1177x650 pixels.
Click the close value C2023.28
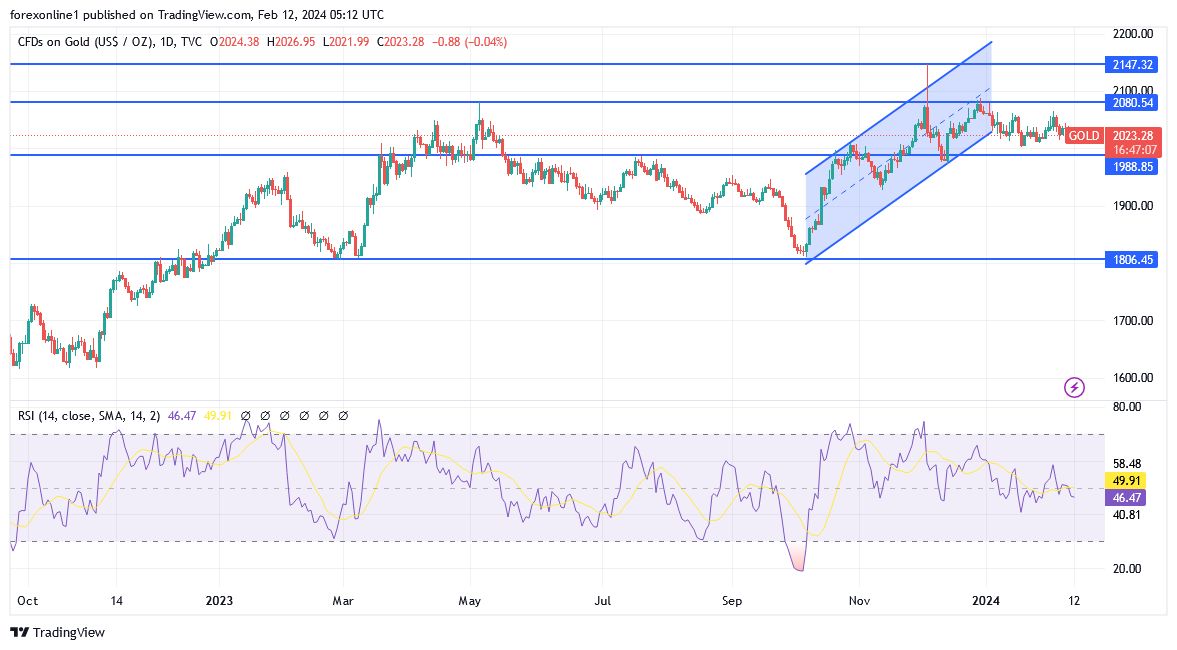pos(400,42)
